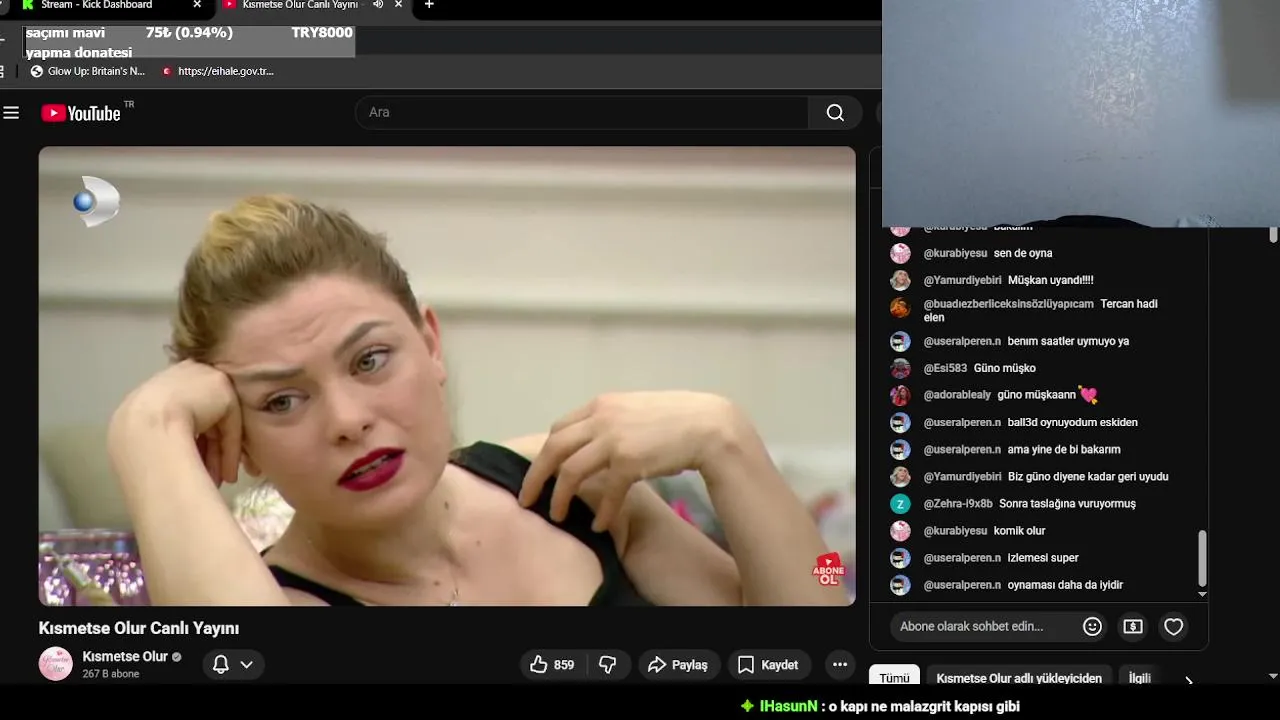Go to the YouTube home logo
The height and width of the screenshot is (720, 1280).
(x=81, y=113)
